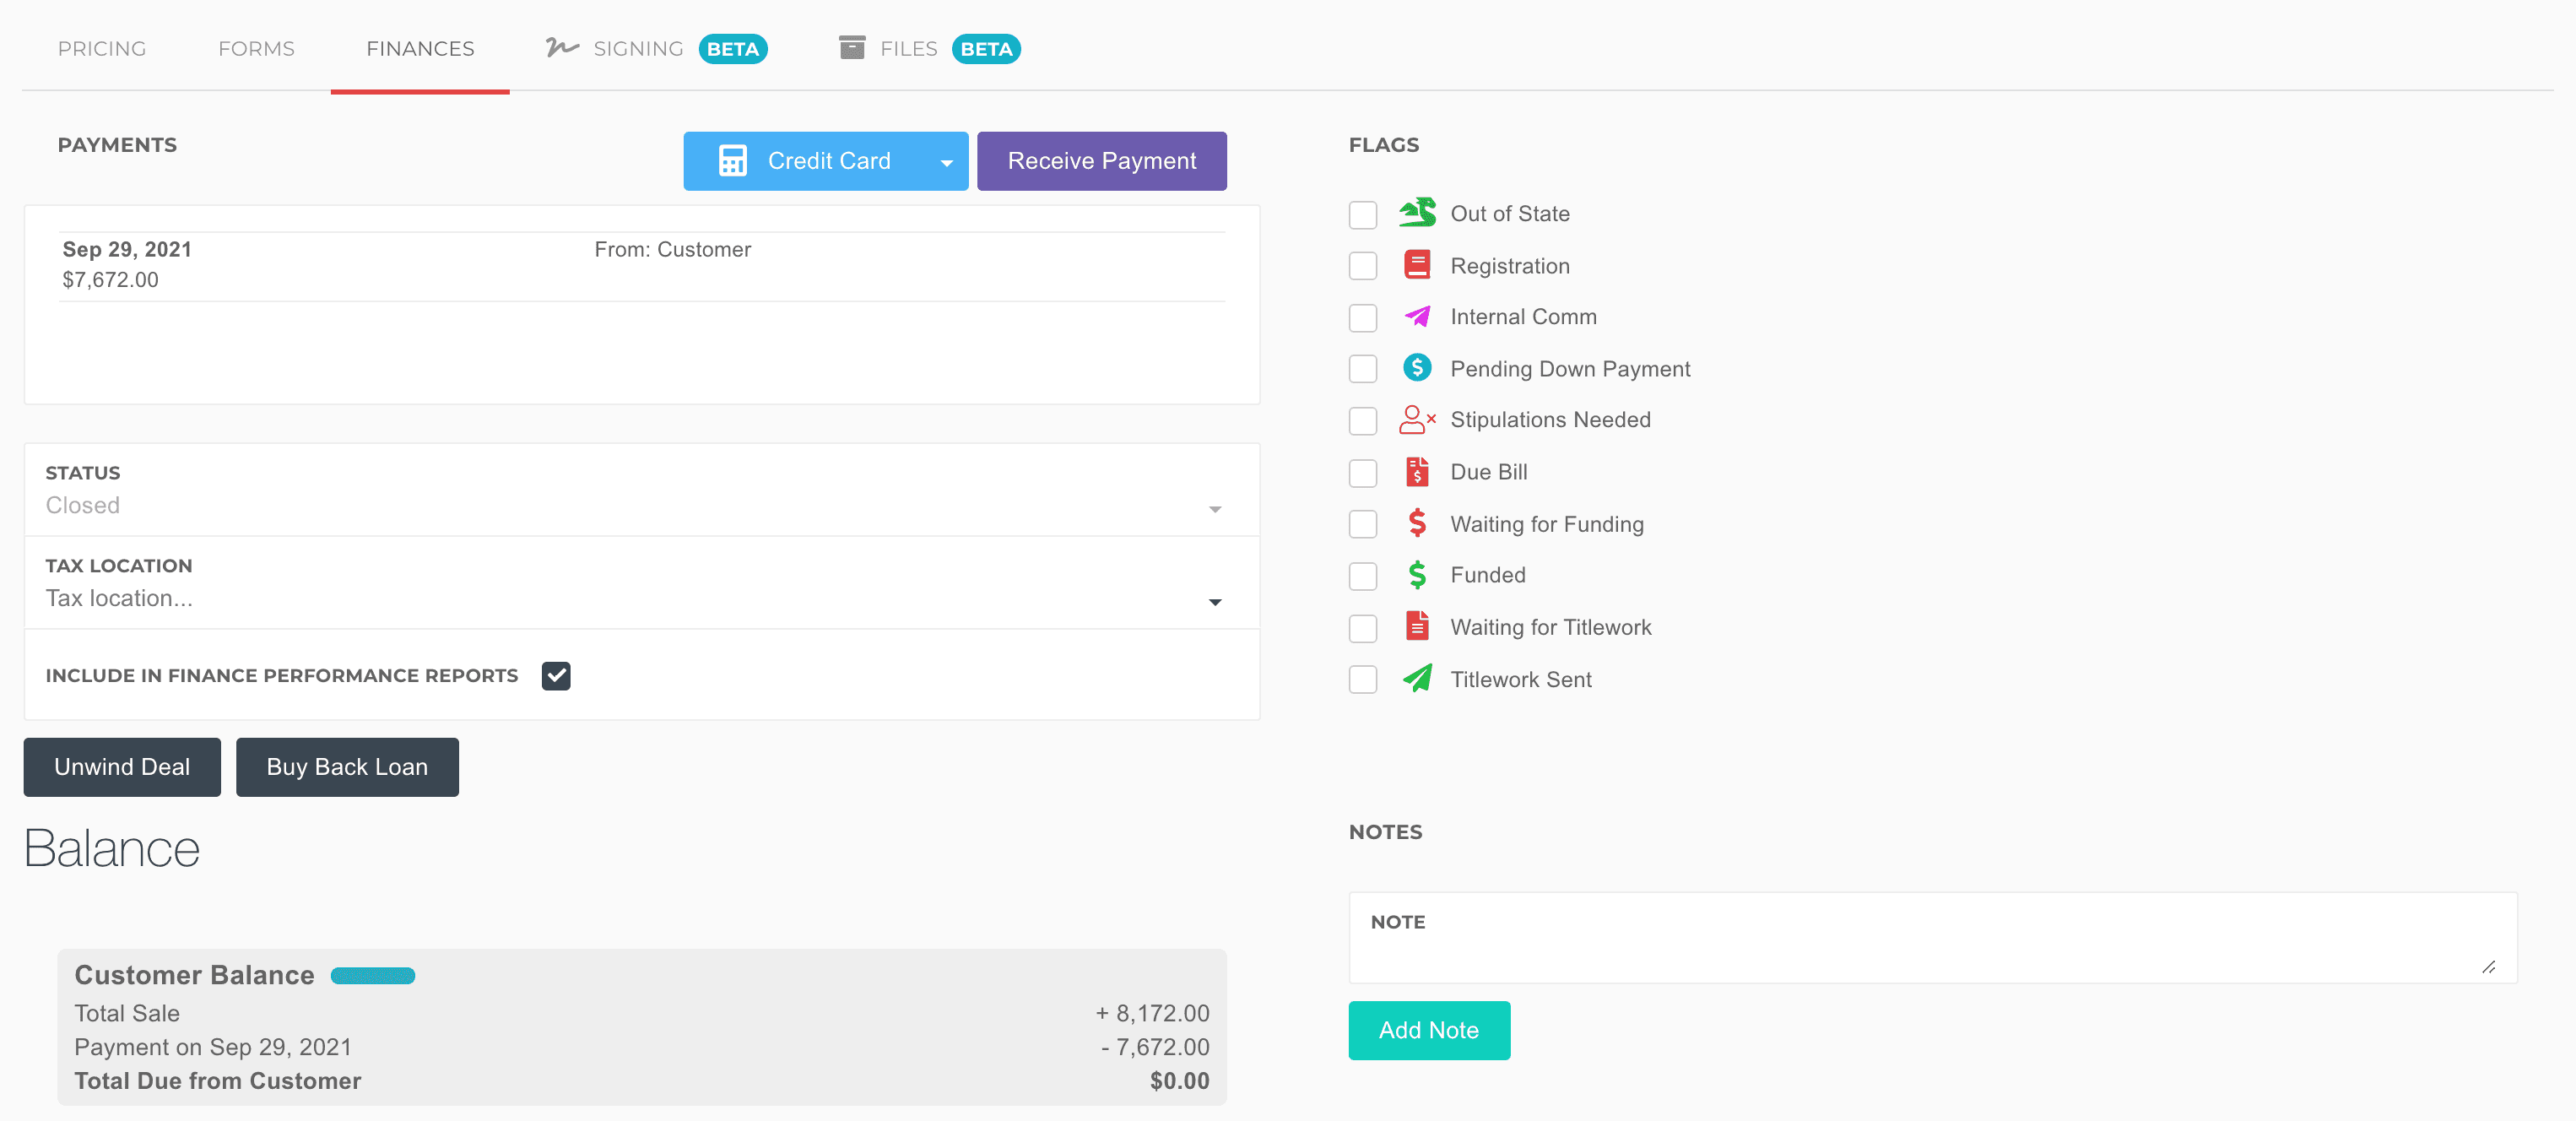The image size is (2576, 1121).
Task: Check the Waiting for Titlework flag checkbox
Action: click(x=1362, y=628)
